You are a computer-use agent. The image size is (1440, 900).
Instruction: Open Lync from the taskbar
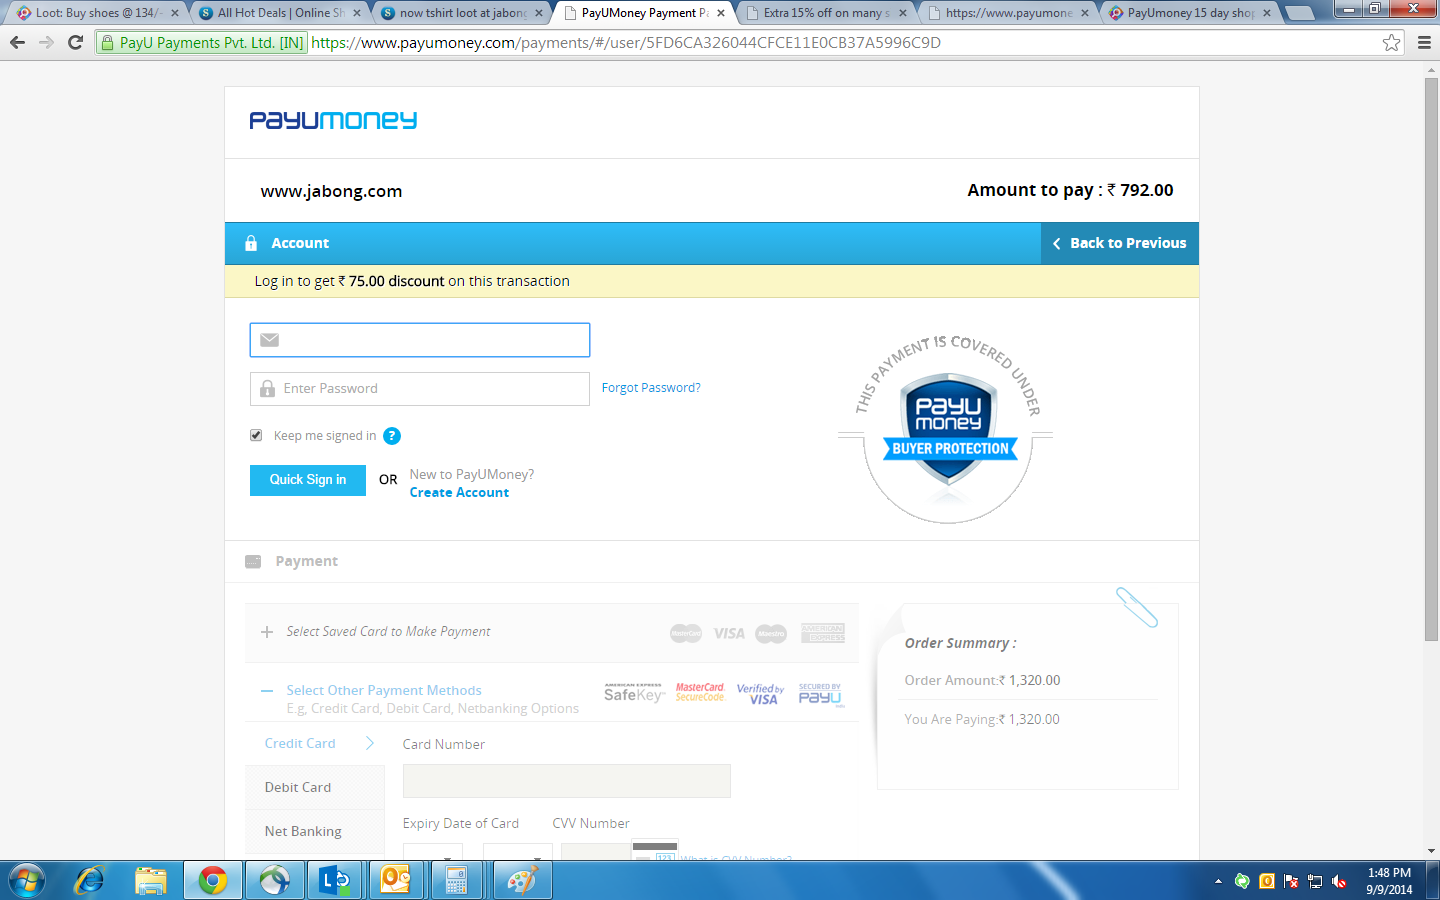click(x=335, y=881)
